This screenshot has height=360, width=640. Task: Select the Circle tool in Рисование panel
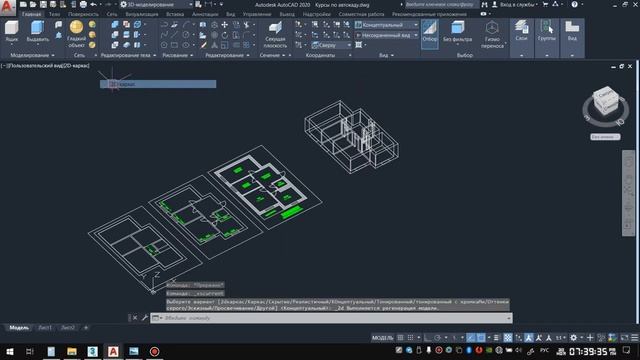point(186,35)
